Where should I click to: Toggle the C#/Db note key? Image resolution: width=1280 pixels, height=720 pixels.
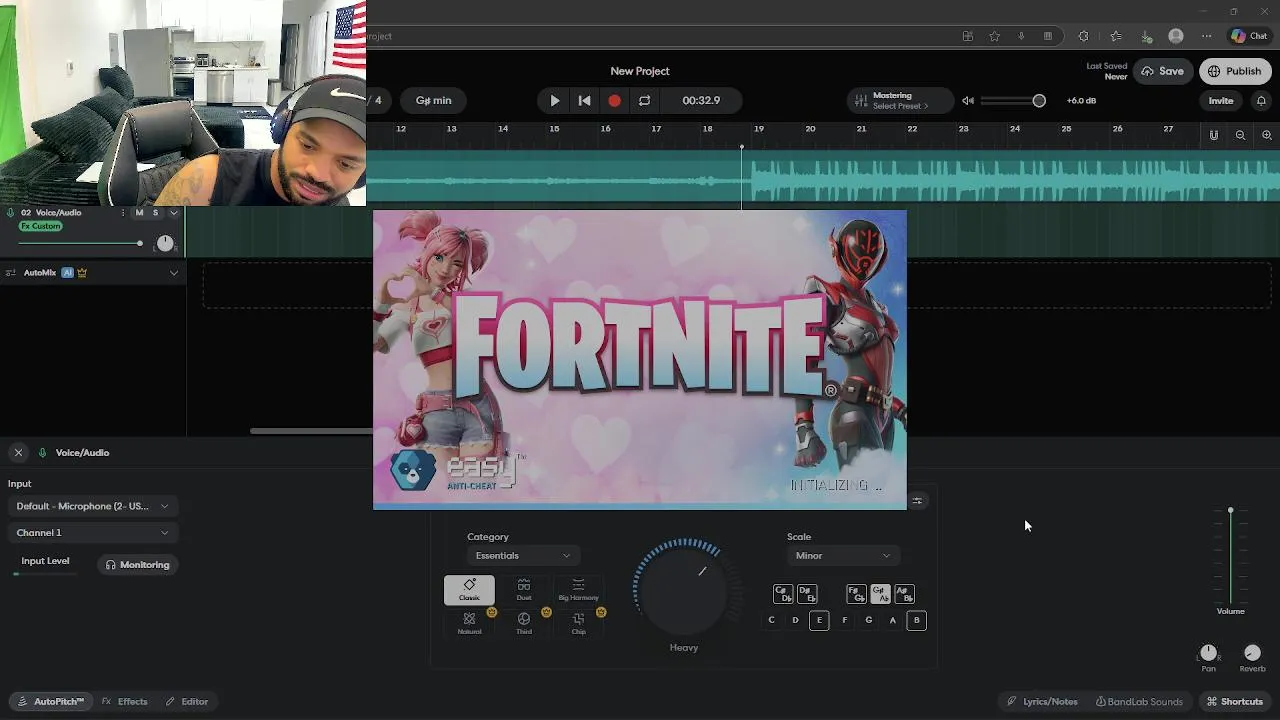(x=783, y=594)
